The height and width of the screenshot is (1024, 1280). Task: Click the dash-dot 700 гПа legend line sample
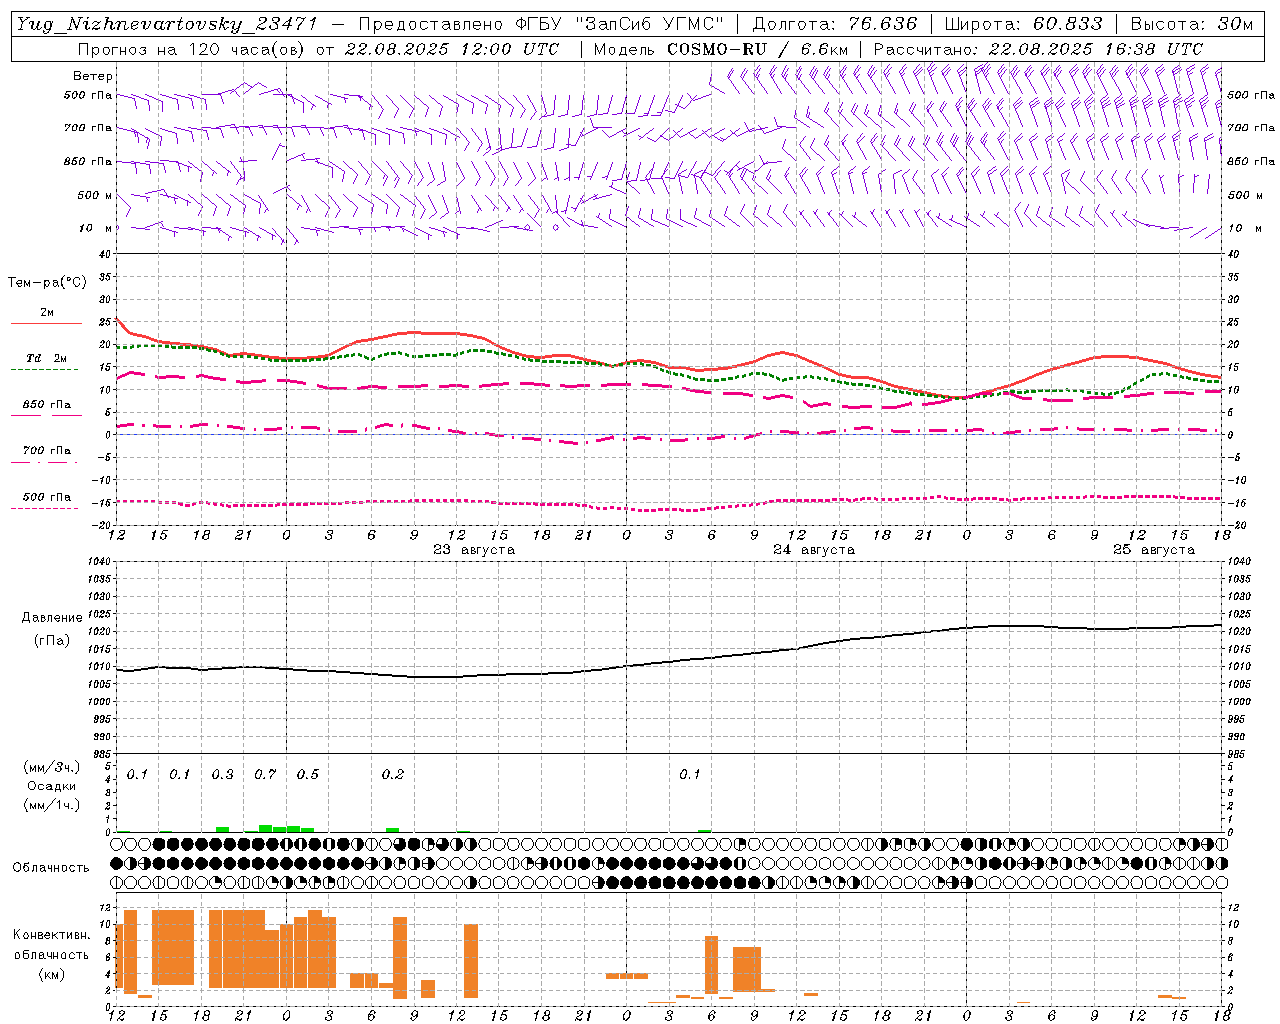[x=44, y=462]
